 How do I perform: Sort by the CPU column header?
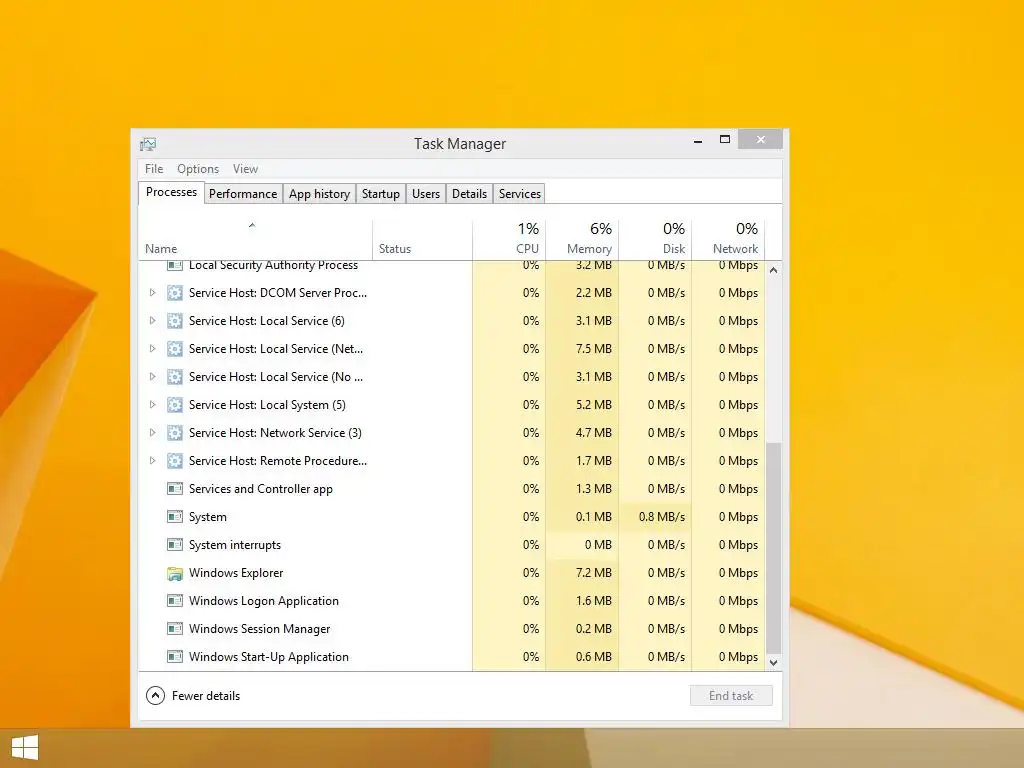point(509,240)
